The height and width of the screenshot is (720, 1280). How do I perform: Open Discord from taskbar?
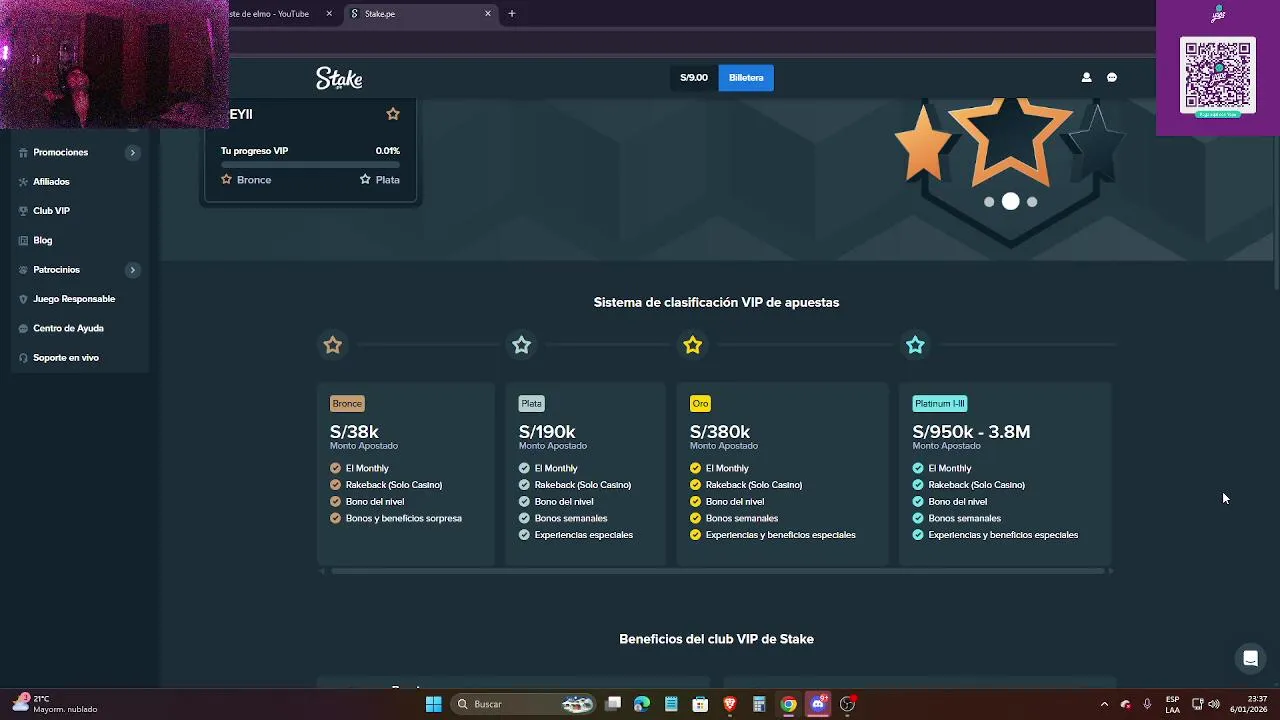(x=818, y=704)
